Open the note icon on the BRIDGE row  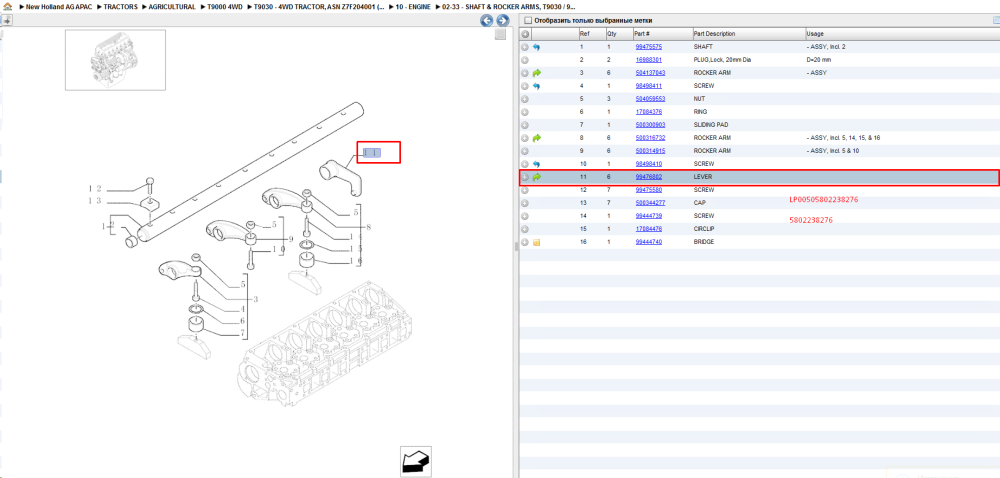[536, 242]
